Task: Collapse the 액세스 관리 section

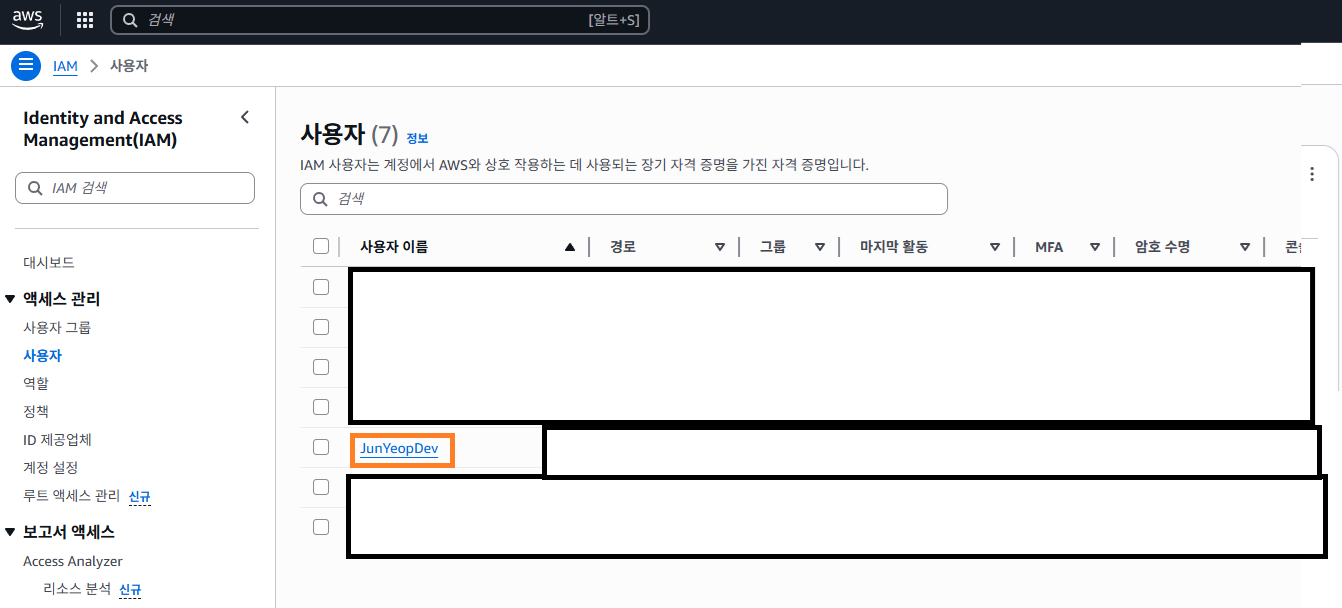Action: pyautogui.click(x=10, y=299)
